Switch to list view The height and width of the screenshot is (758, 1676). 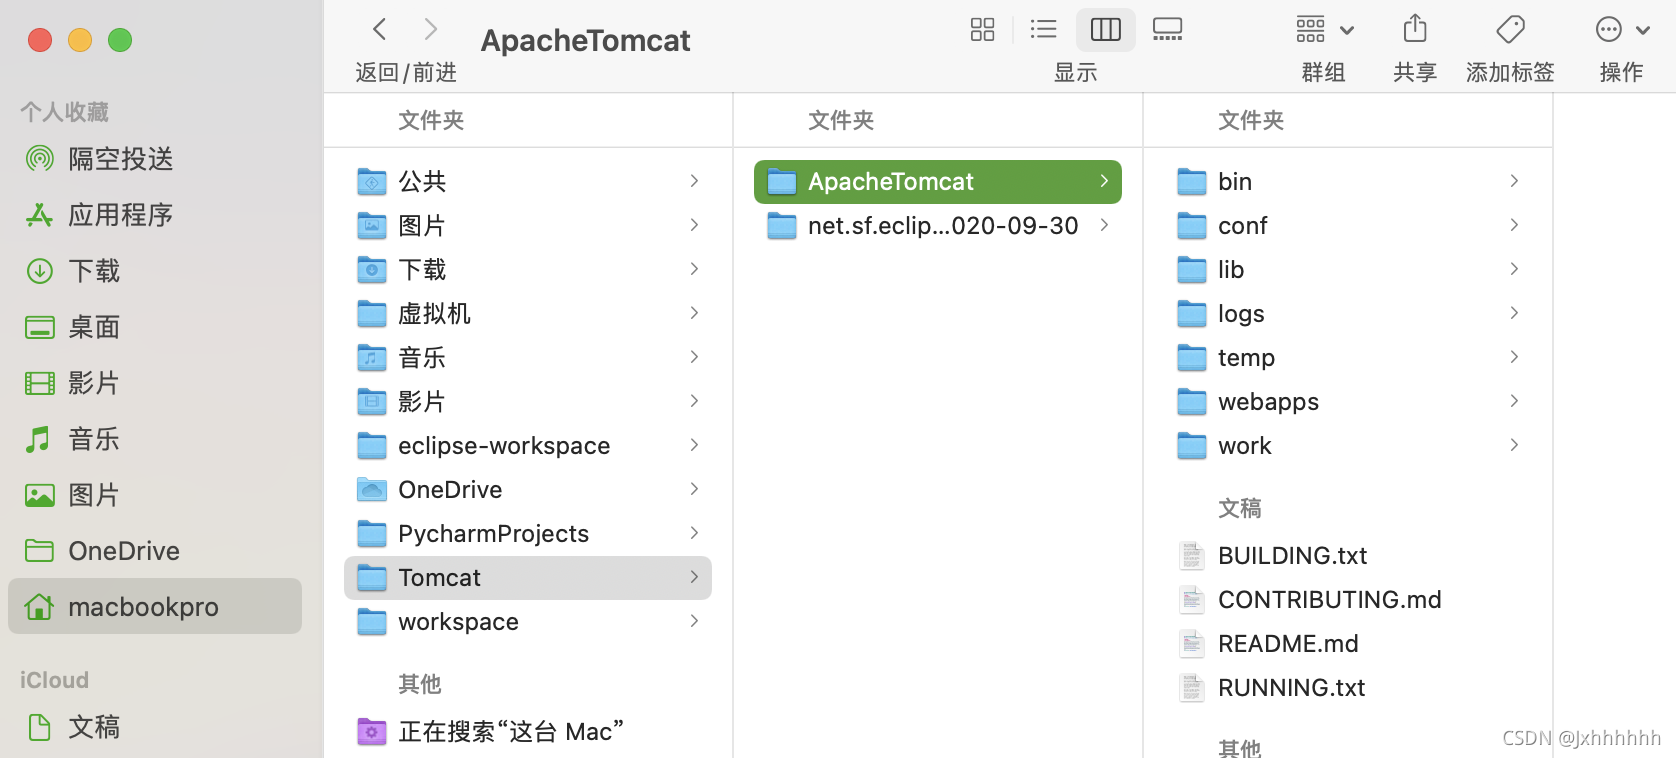[x=1043, y=29]
